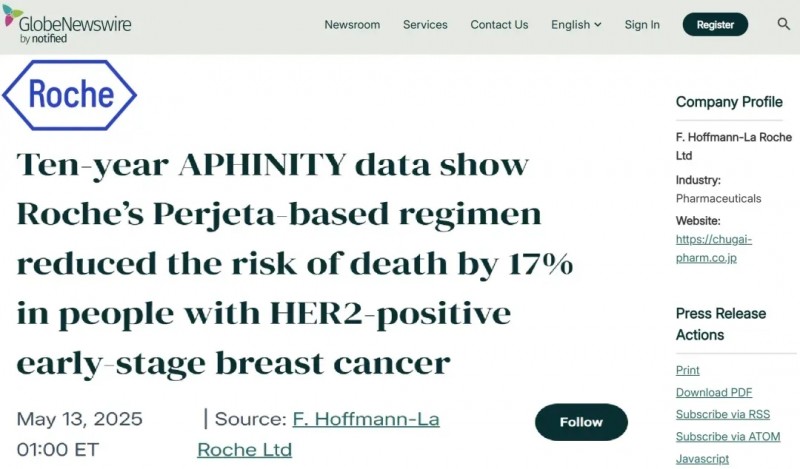800x469 pixels.
Task: Visit the chugai-pharm.co.jp website link
Action: (713, 247)
